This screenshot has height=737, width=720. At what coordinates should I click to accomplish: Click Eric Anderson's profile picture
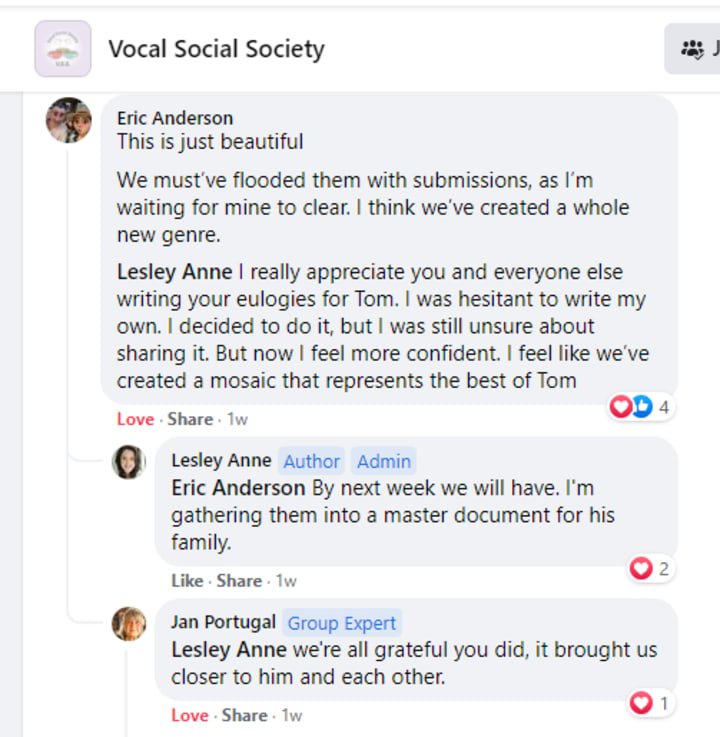[x=69, y=120]
